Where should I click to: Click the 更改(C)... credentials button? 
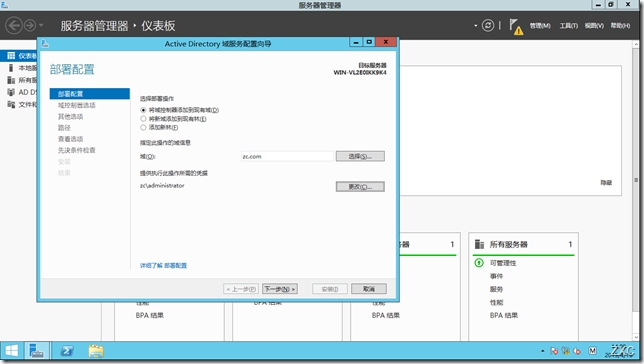click(x=360, y=187)
